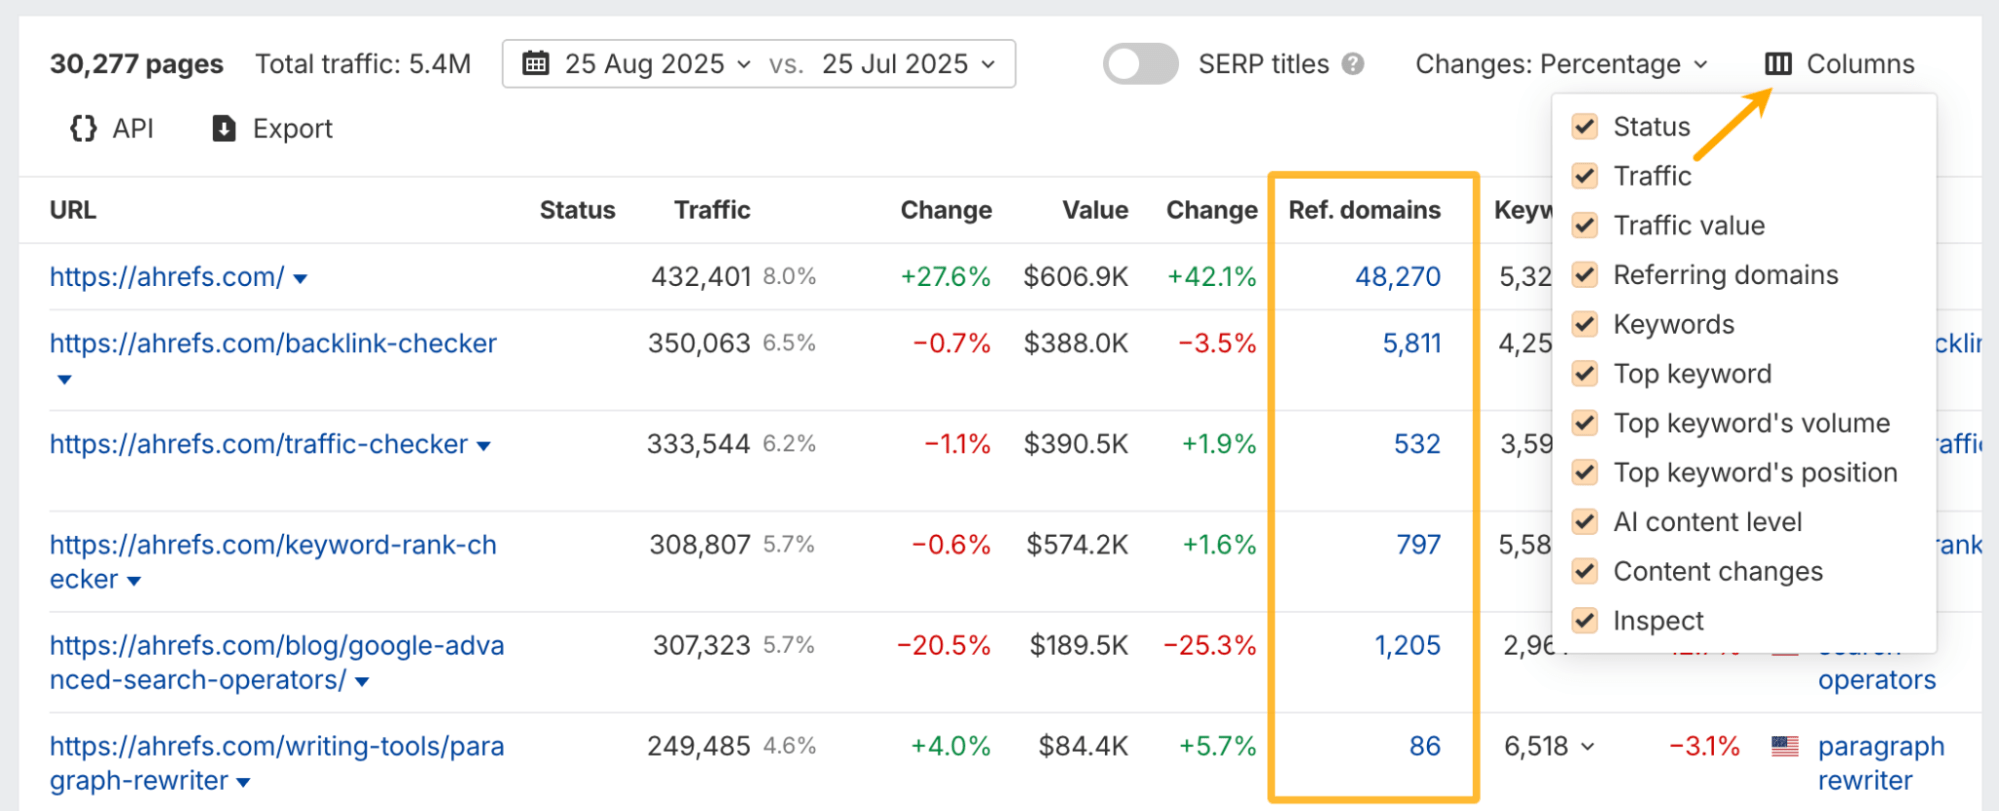Open dropdown caret beside ahrefs.com/ homepage URL
This screenshot has width=1999, height=812.
(300, 279)
